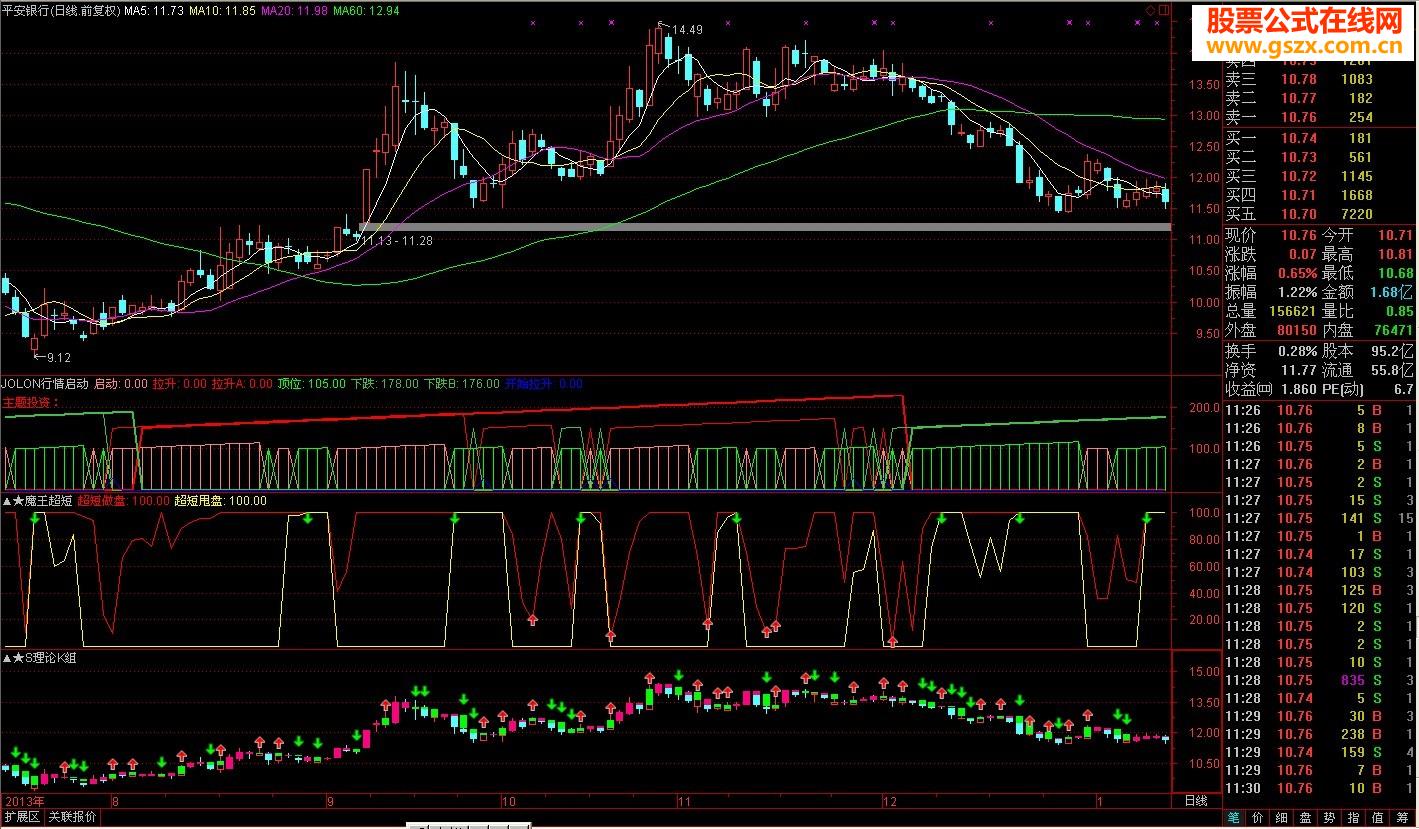Click the 下跌: 178.00 indicator value

[385, 384]
